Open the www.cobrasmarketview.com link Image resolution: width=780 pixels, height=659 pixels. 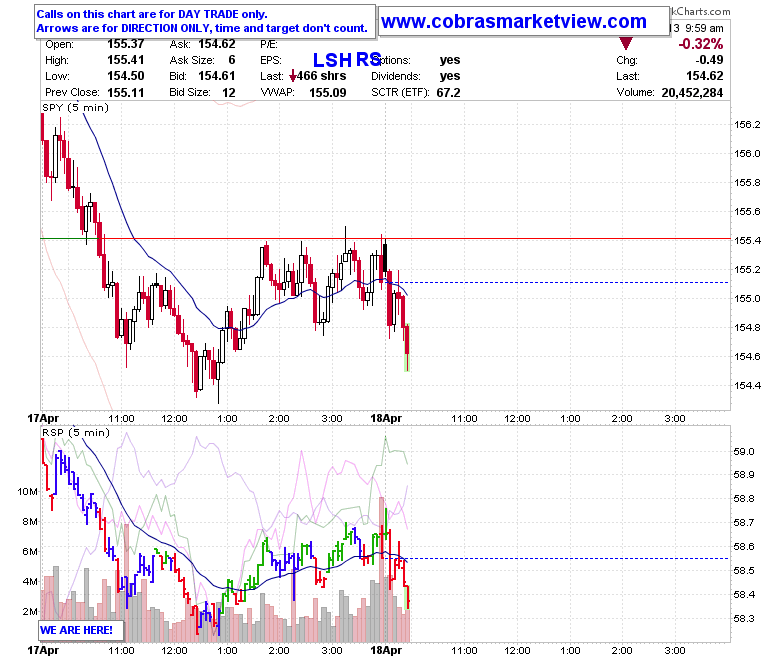514,21
